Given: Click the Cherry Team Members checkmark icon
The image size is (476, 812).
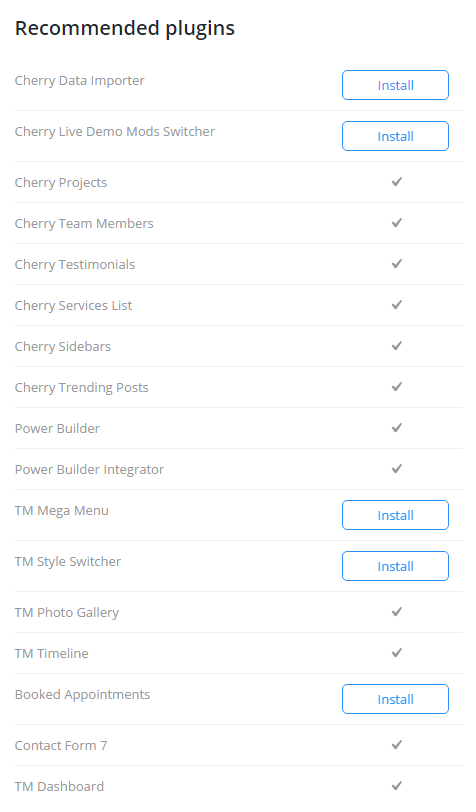Looking at the screenshot, I should (397, 223).
